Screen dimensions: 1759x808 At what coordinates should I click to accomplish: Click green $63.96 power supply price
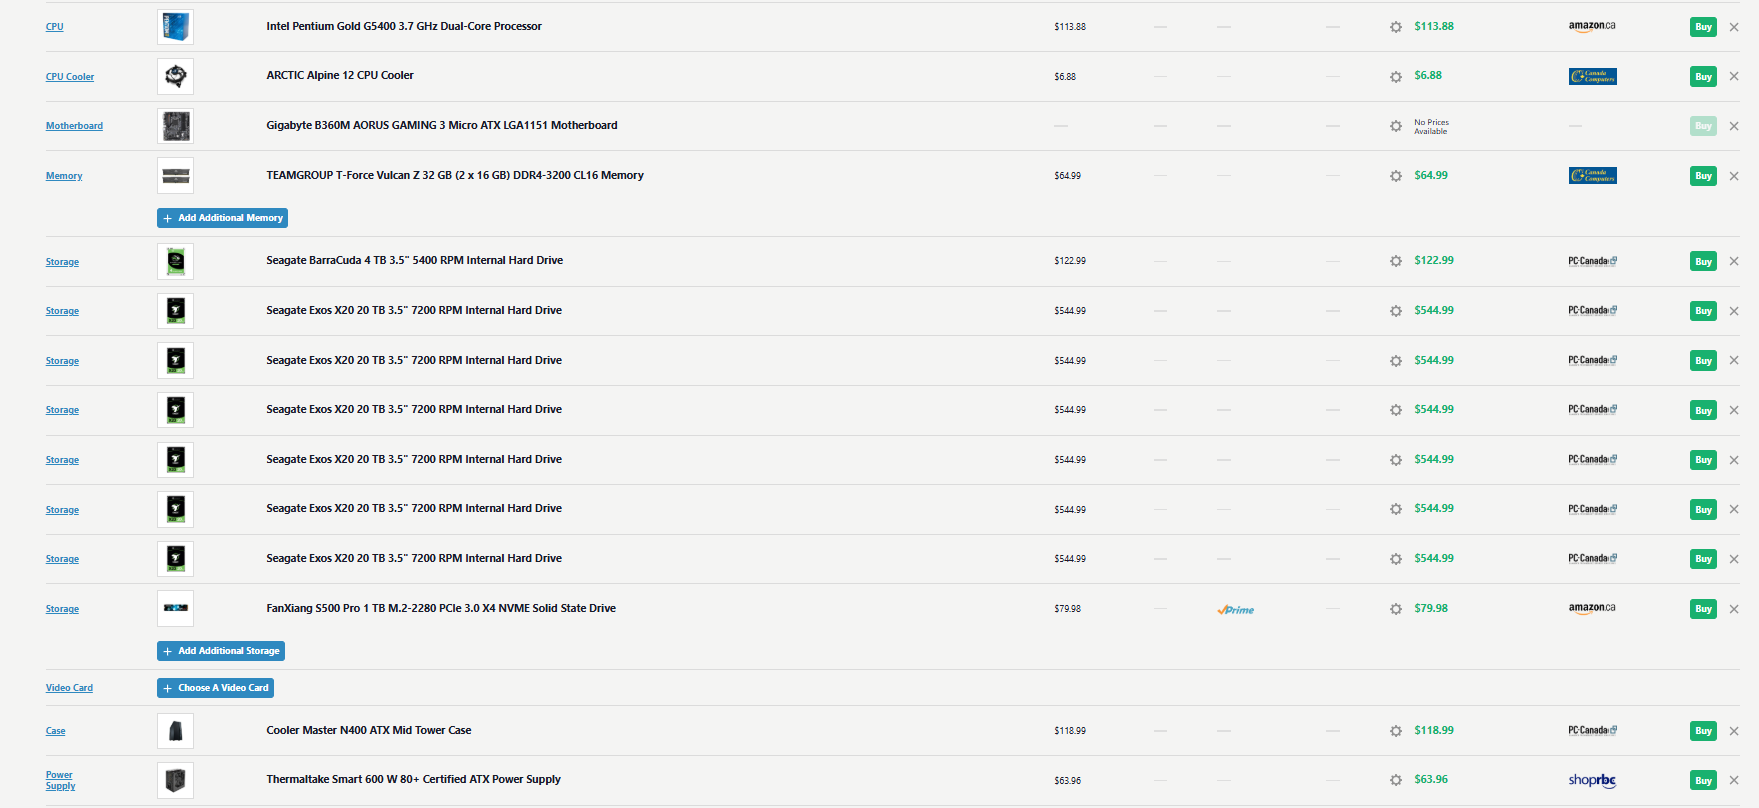tap(1431, 779)
